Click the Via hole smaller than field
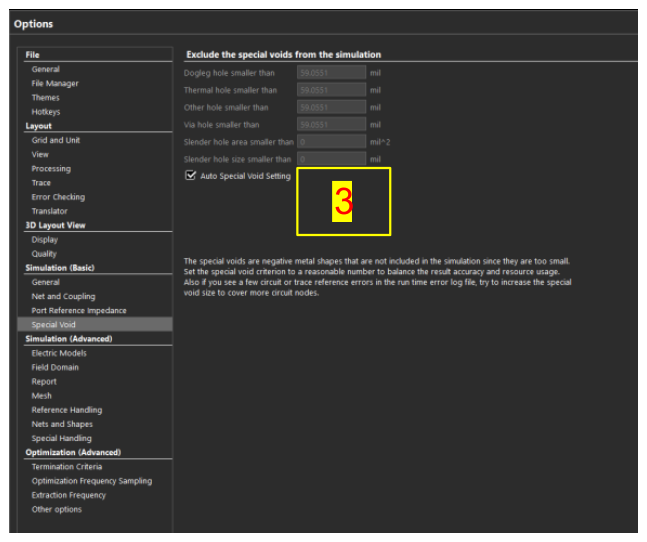The width and height of the screenshot is (647, 542). pos(331,125)
